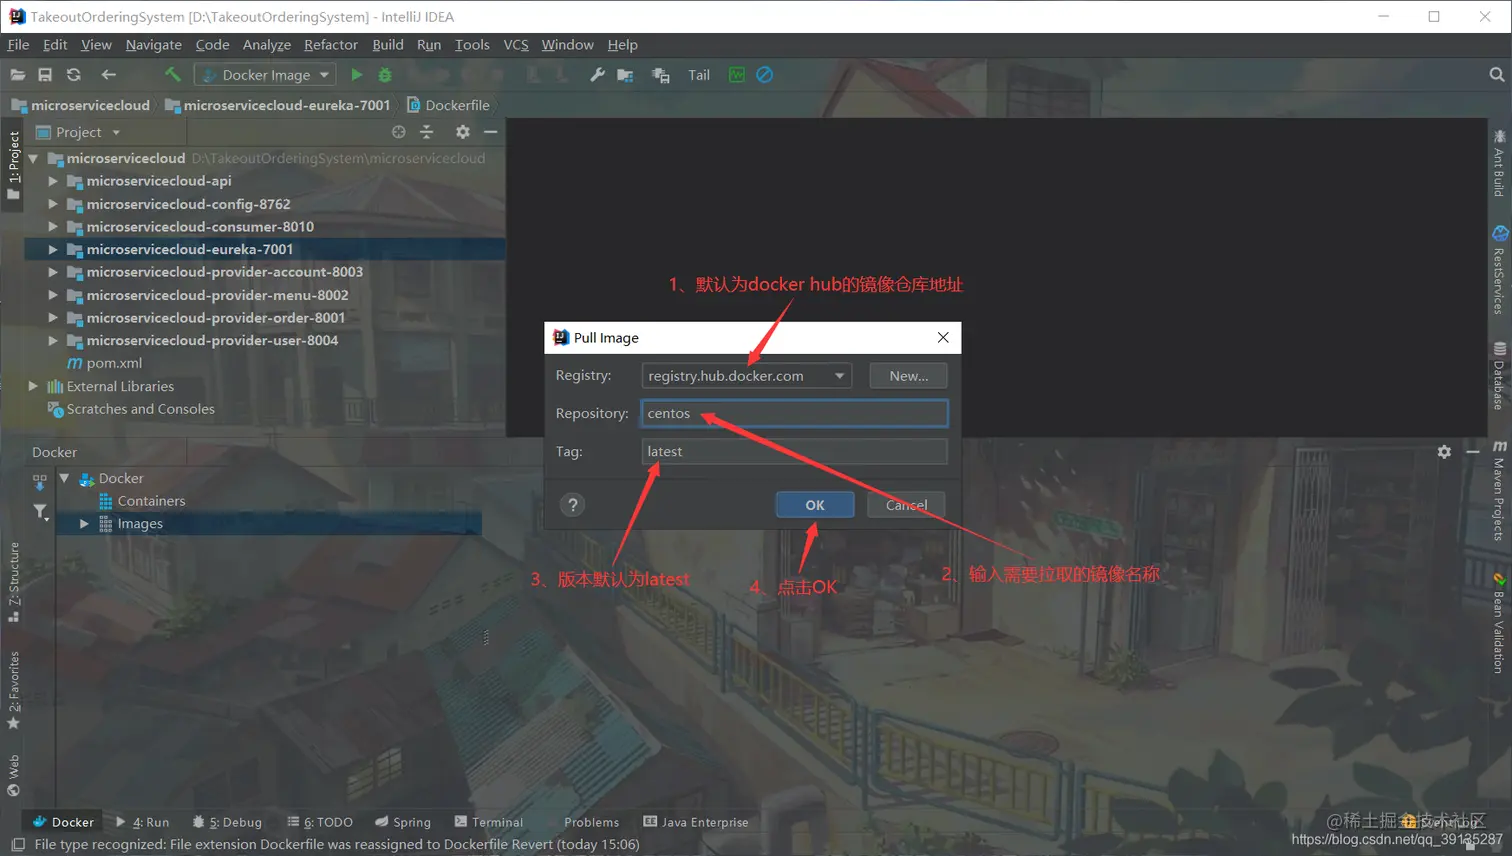Open Search Everywhere magnifier icon

[x=1496, y=75]
